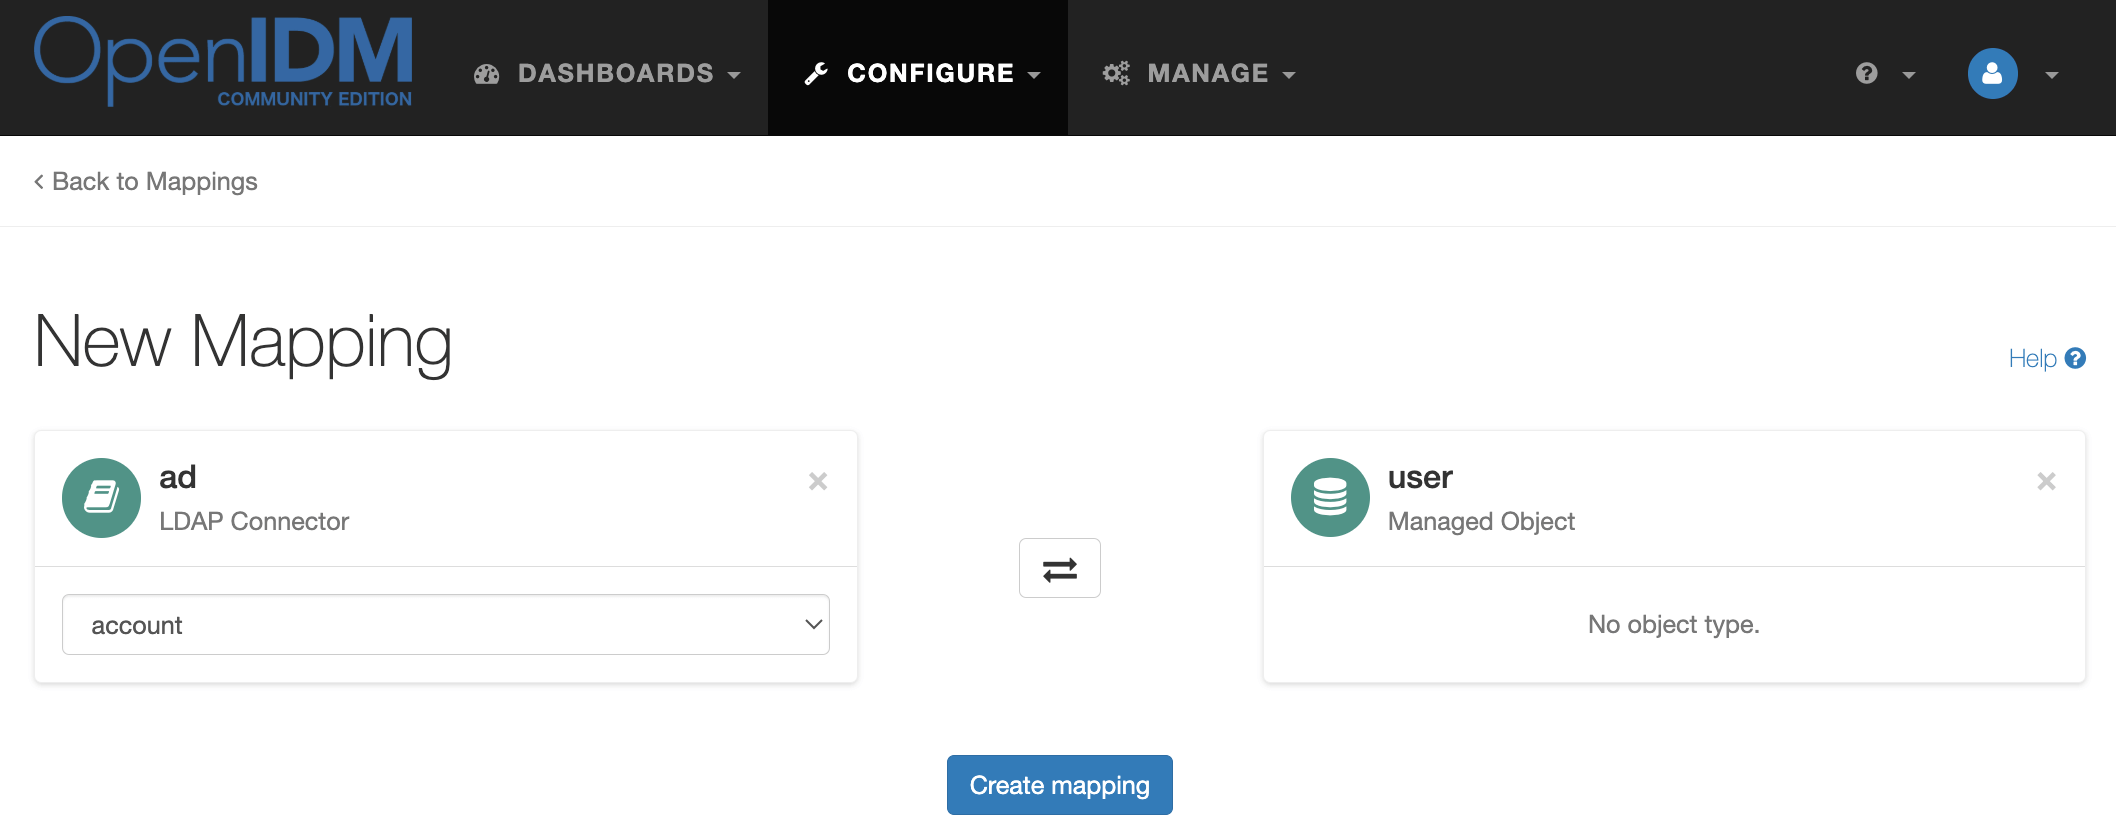
Task: Click the 'ad' connector title
Action: tap(178, 477)
